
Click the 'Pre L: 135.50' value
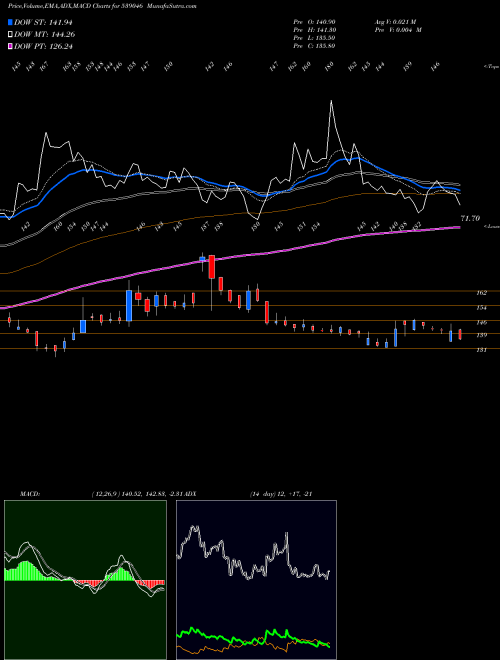(314, 38)
